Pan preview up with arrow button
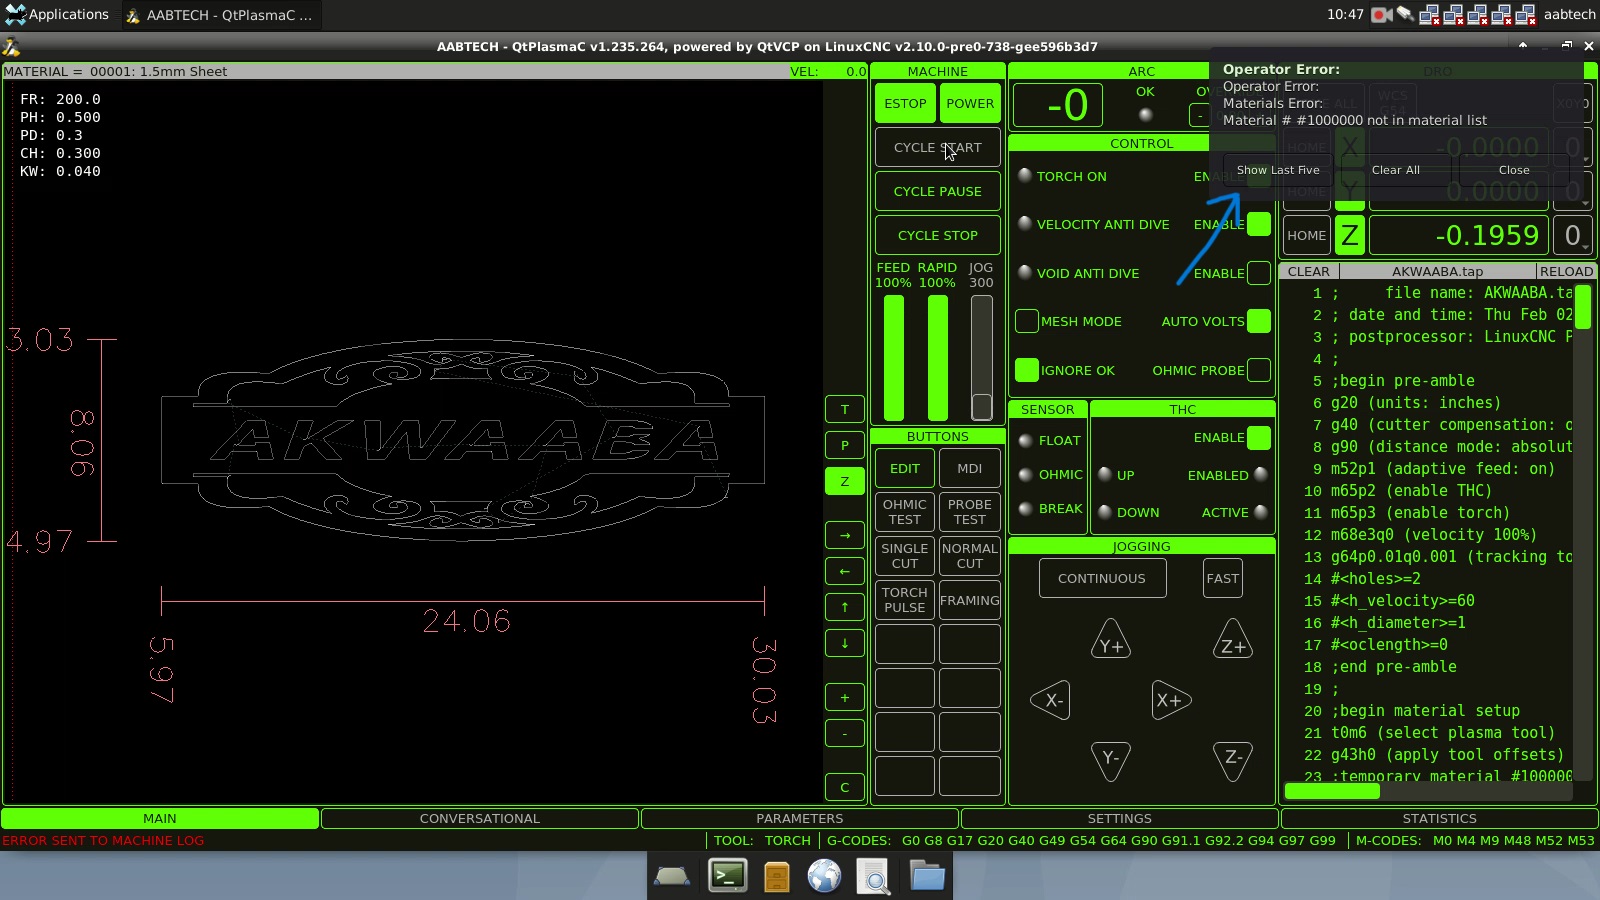1600x900 pixels. [x=844, y=607]
